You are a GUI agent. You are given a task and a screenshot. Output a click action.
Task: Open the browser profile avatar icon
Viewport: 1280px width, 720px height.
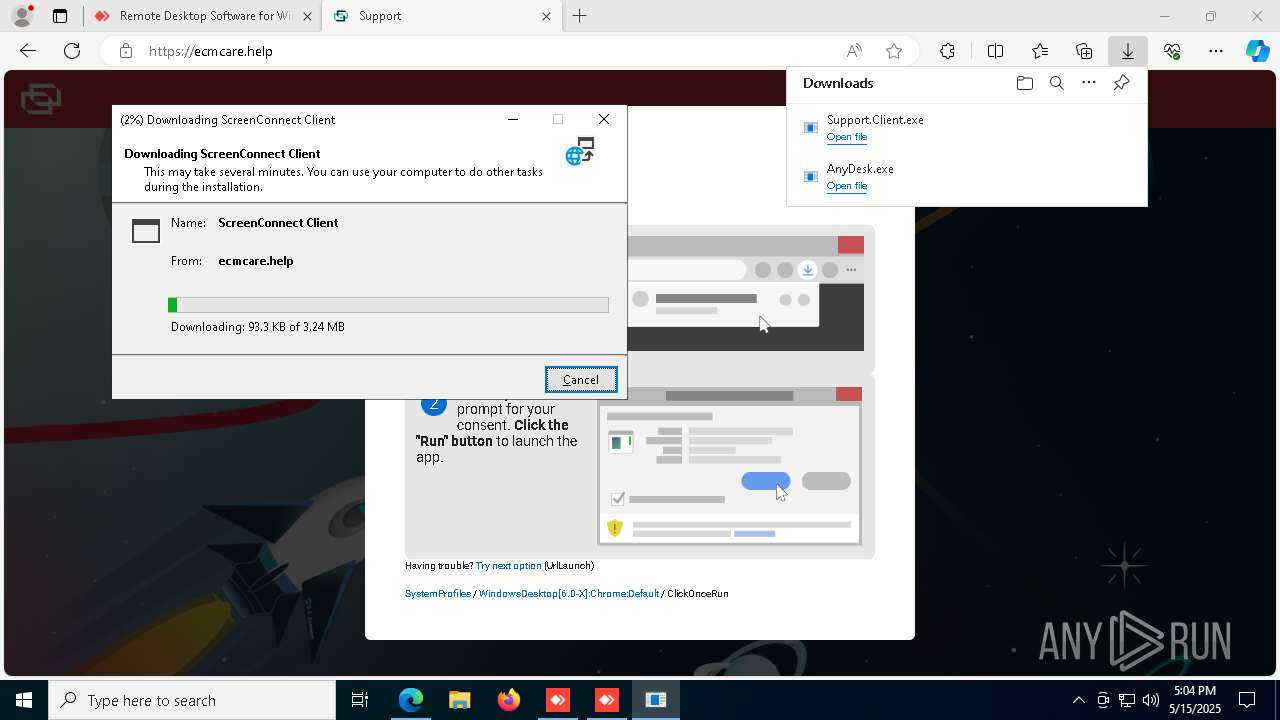coord(22,16)
